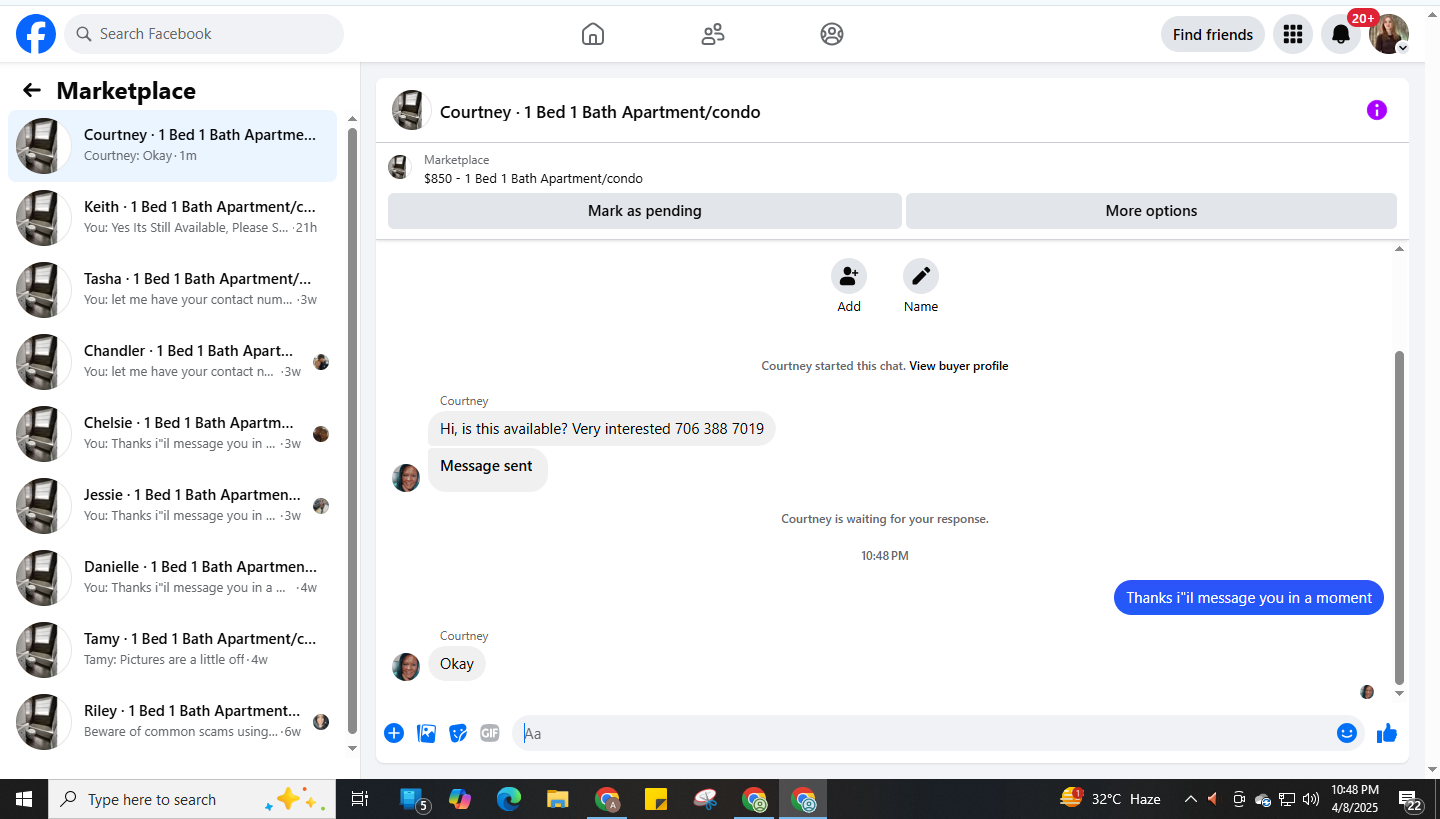The image size is (1440, 819).
Task: Open Chelsie conversation in list
Action: point(172,434)
